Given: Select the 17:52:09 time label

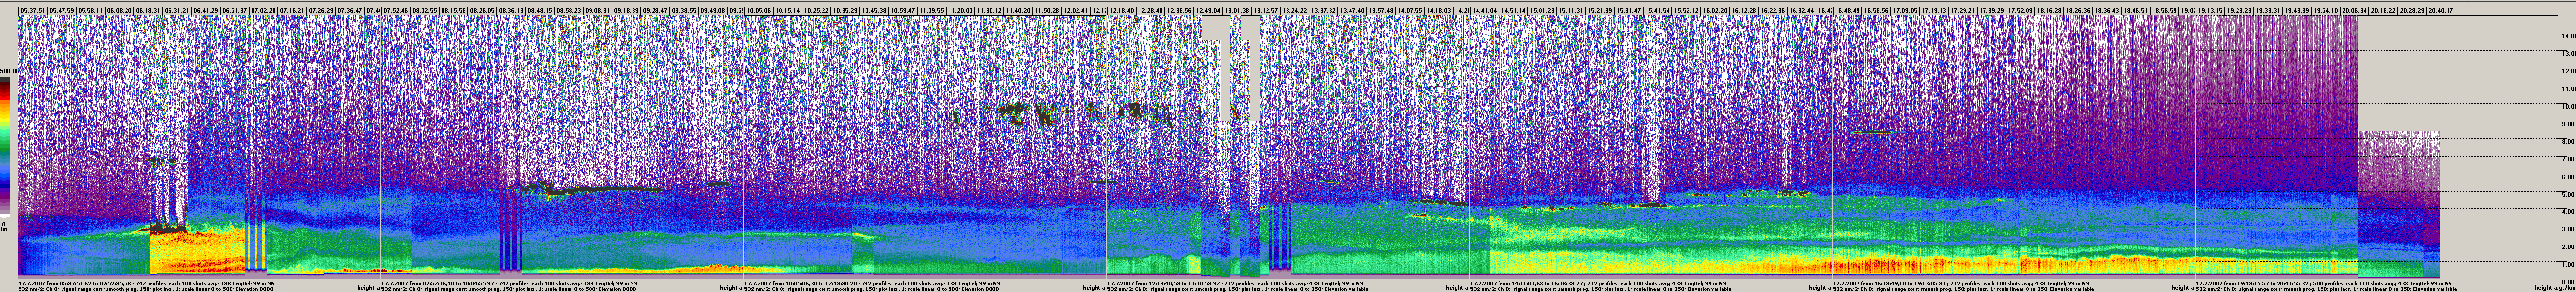Looking at the screenshot, I should (2020, 10).
